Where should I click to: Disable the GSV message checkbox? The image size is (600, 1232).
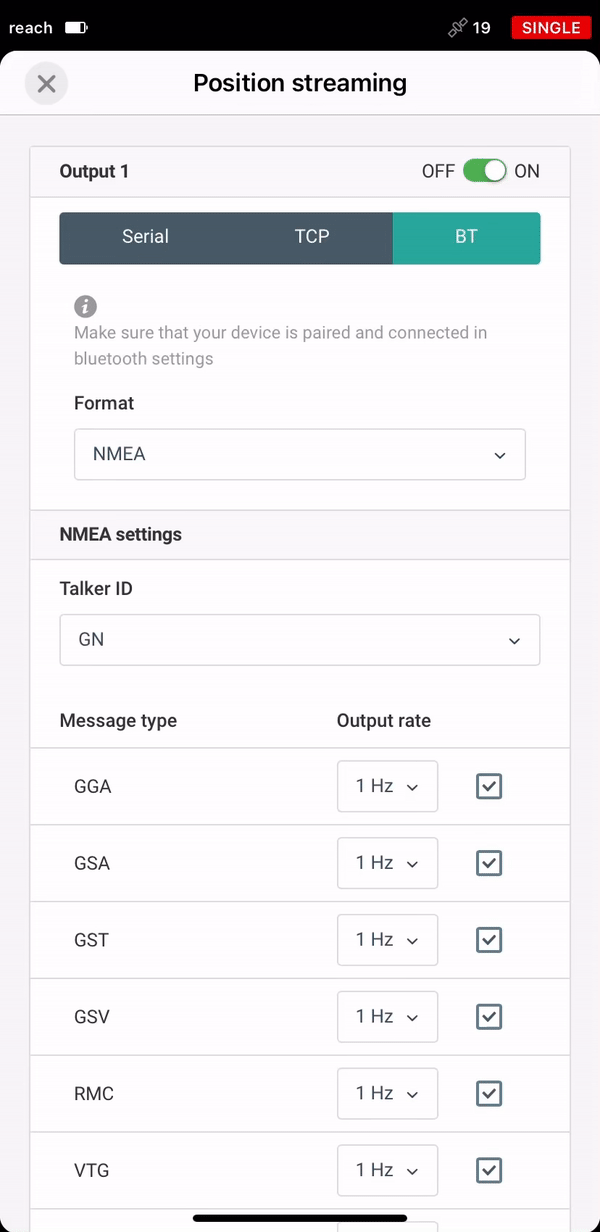pos(489,1017)
